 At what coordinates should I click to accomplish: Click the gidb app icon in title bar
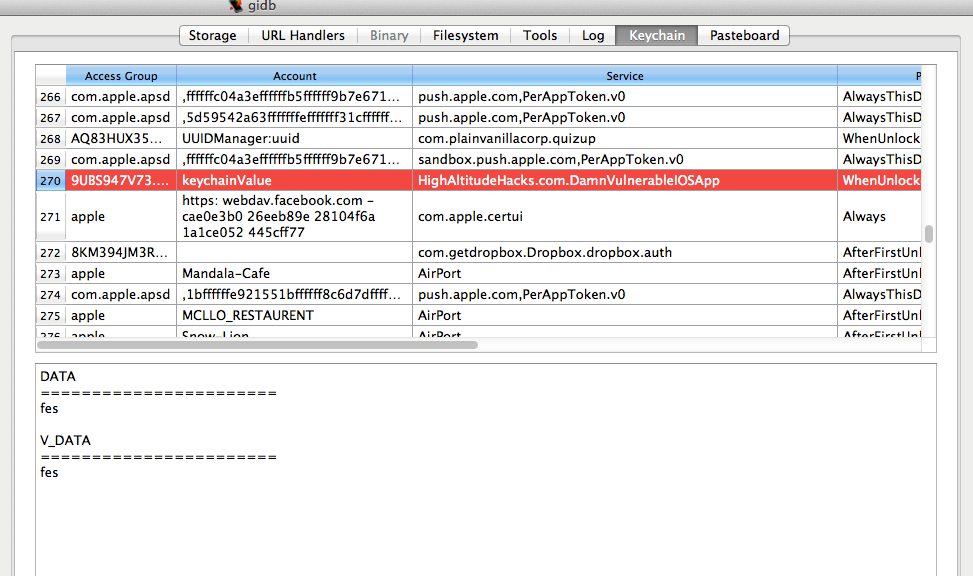[235, 5]
